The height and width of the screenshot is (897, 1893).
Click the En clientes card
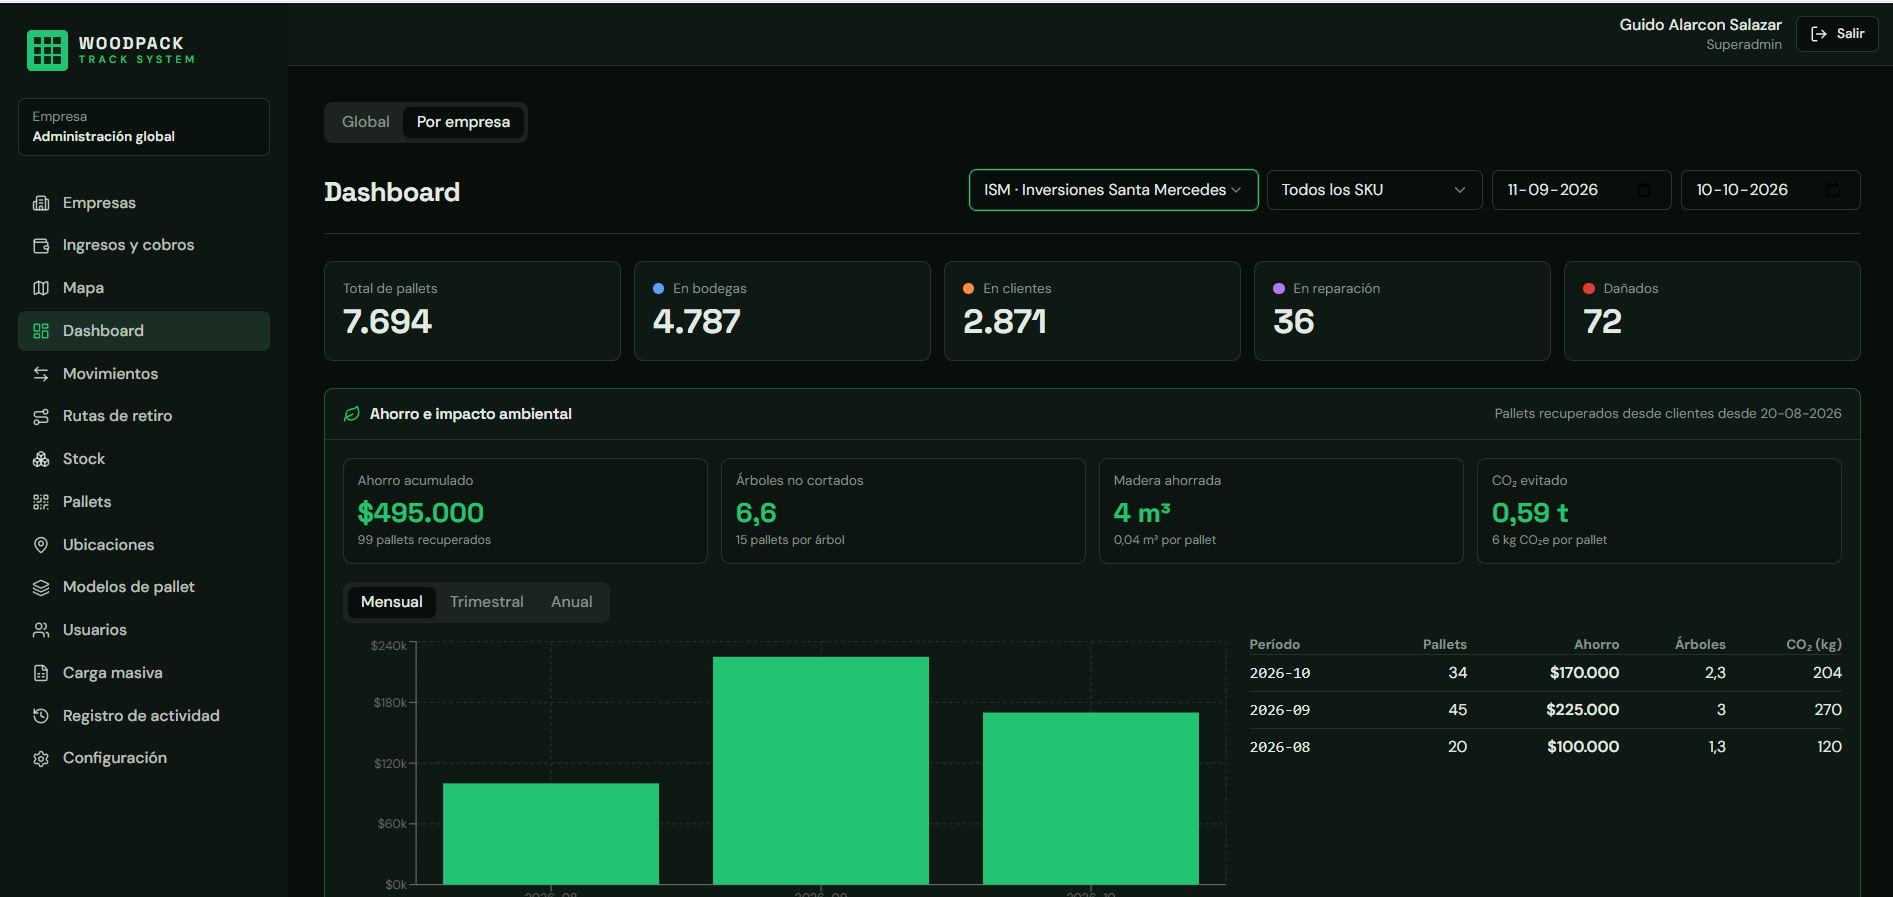1092,311
